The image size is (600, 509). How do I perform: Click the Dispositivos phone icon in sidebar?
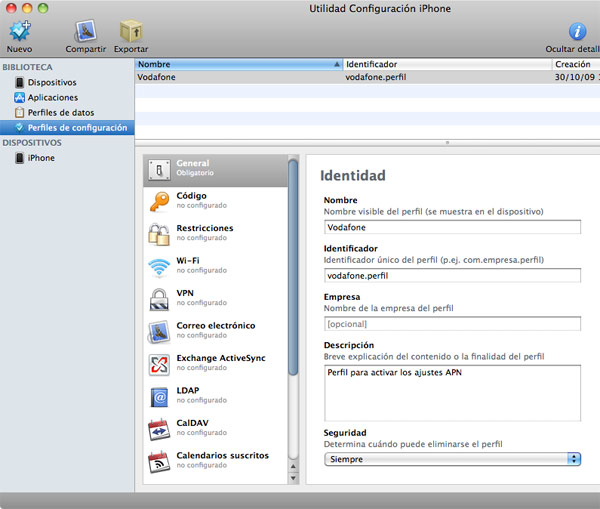click(20, 82)
